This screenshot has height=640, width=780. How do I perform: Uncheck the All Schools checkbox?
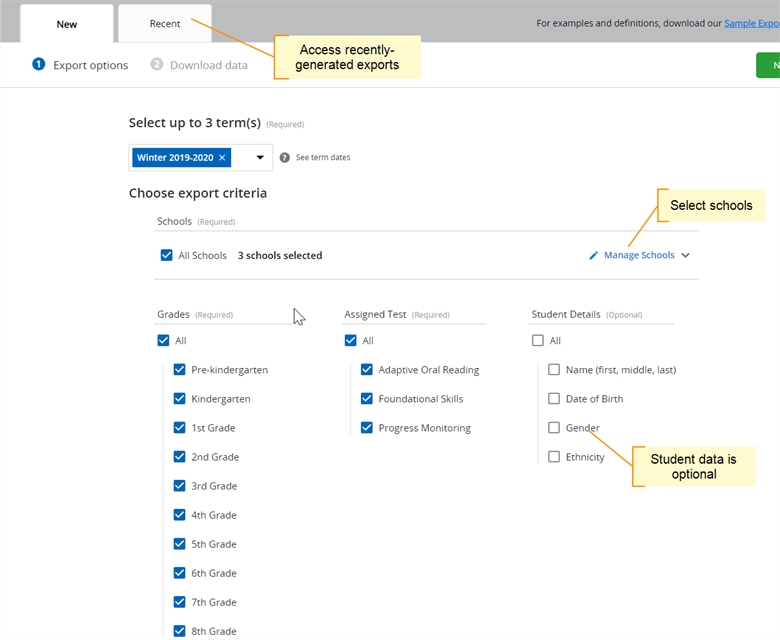point(167,256)
